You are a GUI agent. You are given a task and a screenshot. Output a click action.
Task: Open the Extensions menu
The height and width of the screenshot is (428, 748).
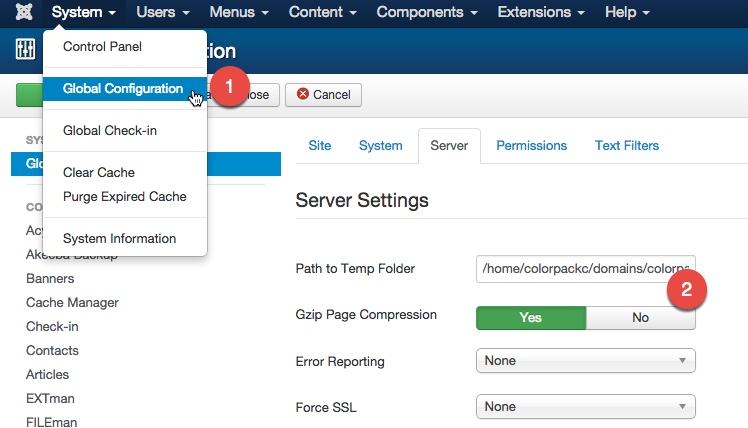(x=541, y=12)
